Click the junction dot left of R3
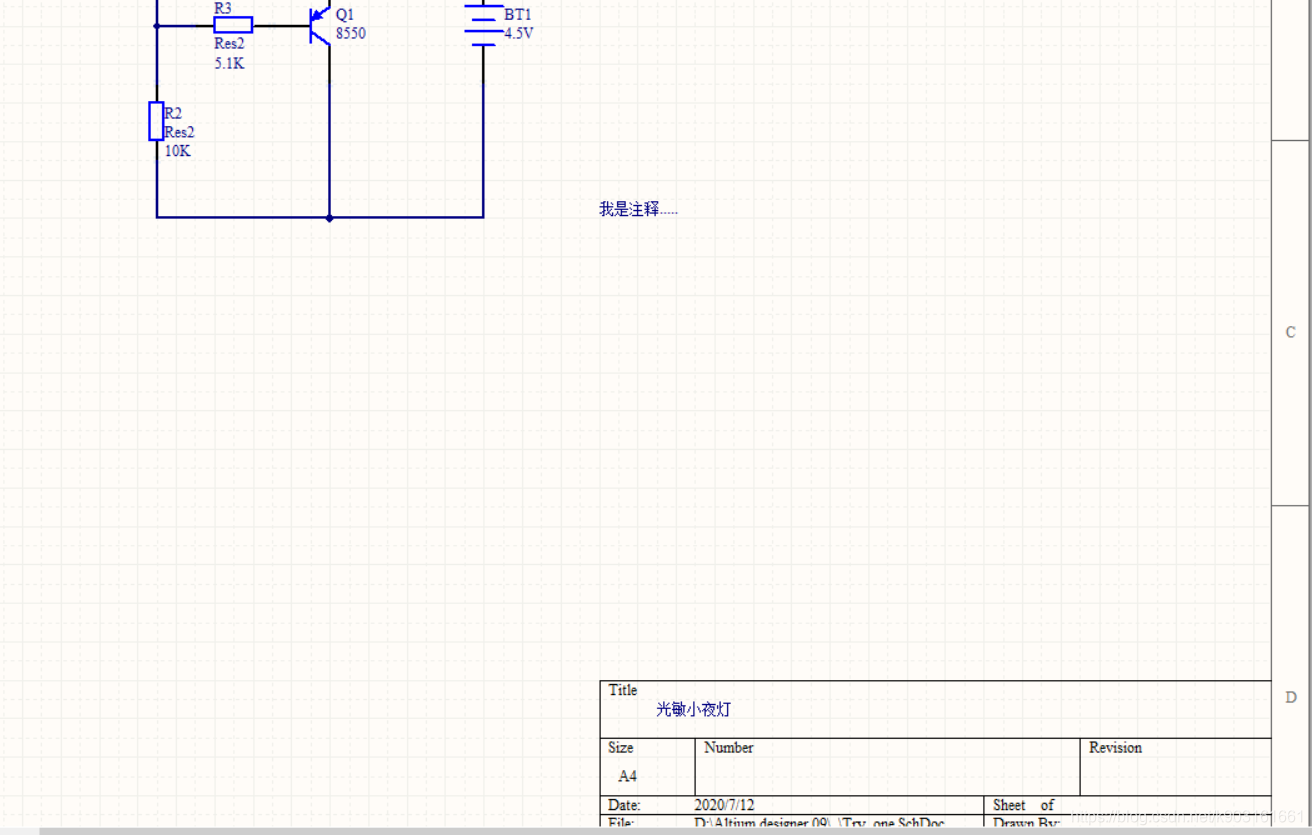The width and height of the screenshot is (1312, 835). 157,26
